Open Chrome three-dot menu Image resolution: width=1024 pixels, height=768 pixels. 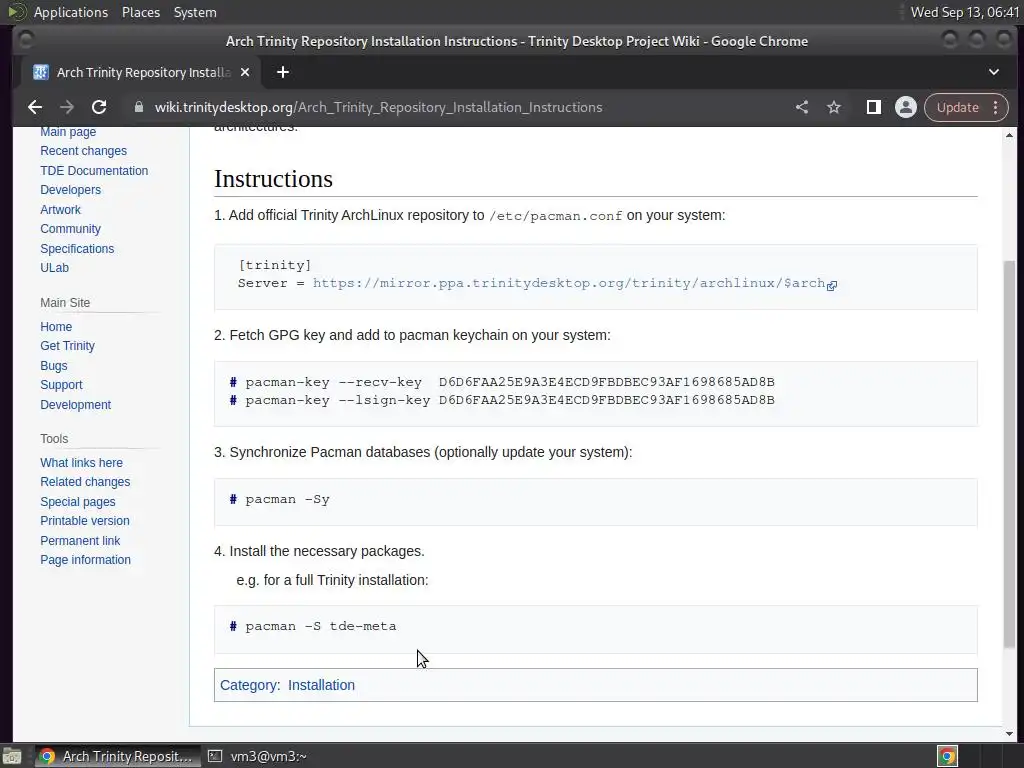coord(995,107)
